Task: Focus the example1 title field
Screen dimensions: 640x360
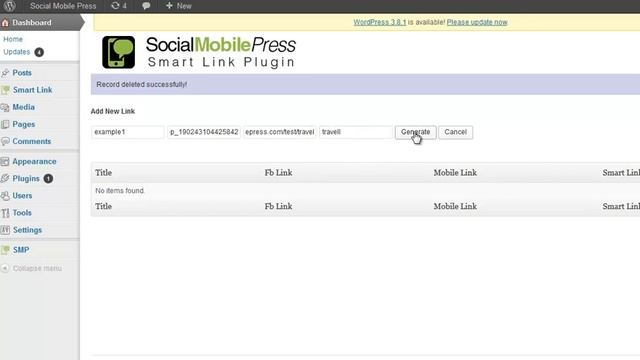Action: click(x=128, y=132)
